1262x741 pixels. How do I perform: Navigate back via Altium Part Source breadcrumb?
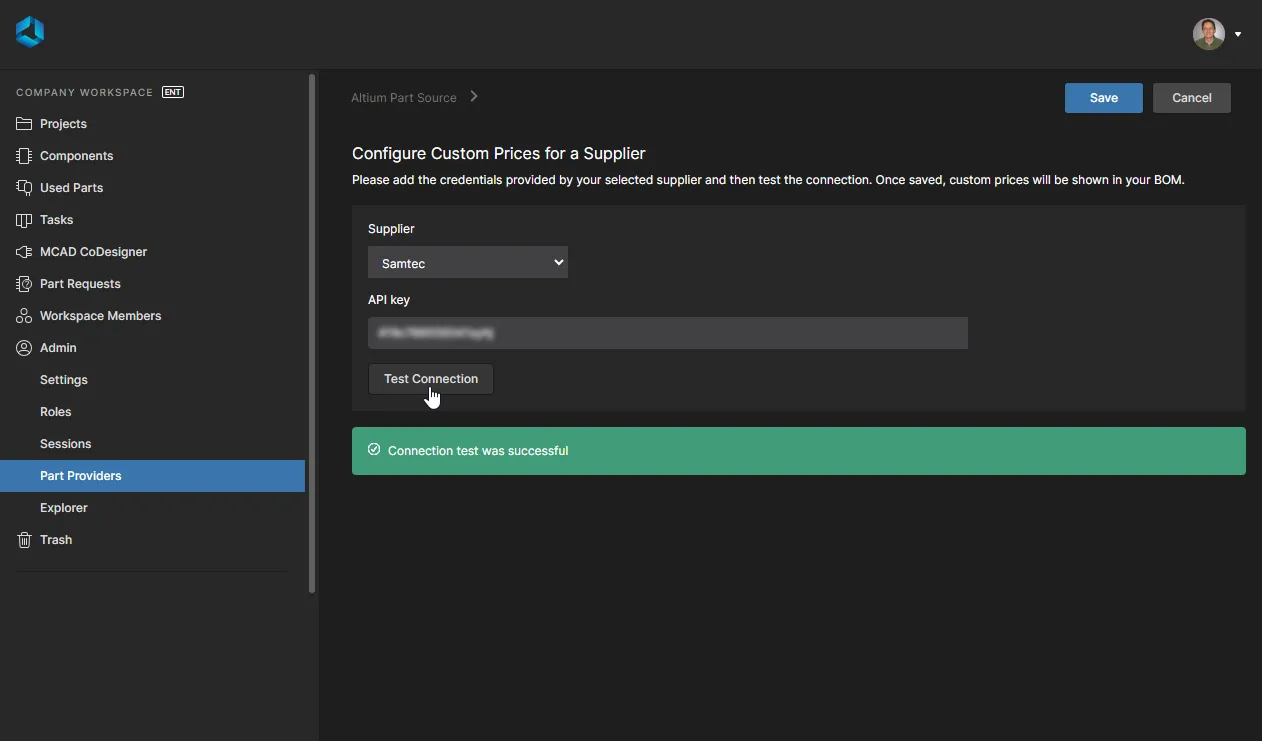tap(404, 98)
